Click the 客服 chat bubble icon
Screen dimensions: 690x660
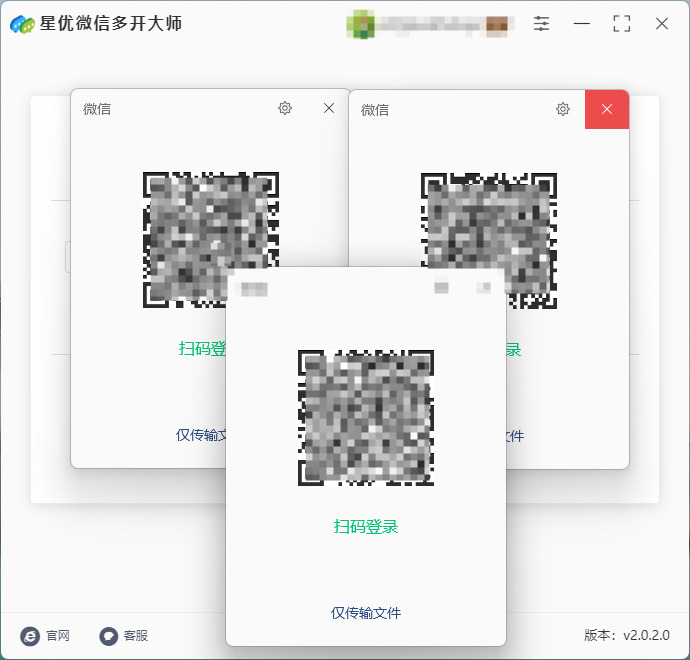tap(109, 636)
